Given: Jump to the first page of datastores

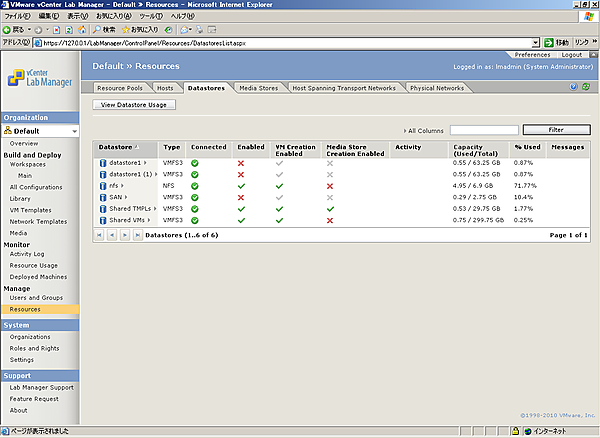Looking at the screenshot, I should (100, 235).
